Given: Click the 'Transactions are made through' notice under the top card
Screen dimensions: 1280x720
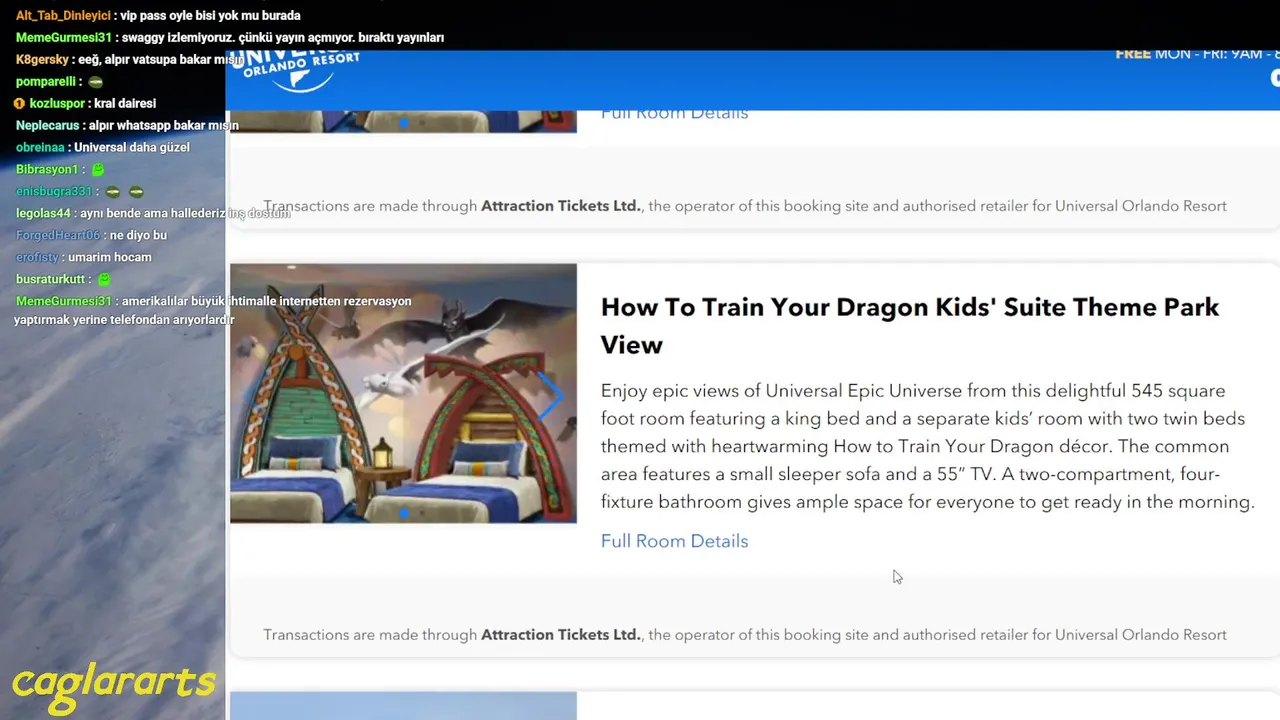Looking at the screenshot, I should point(745,206).
